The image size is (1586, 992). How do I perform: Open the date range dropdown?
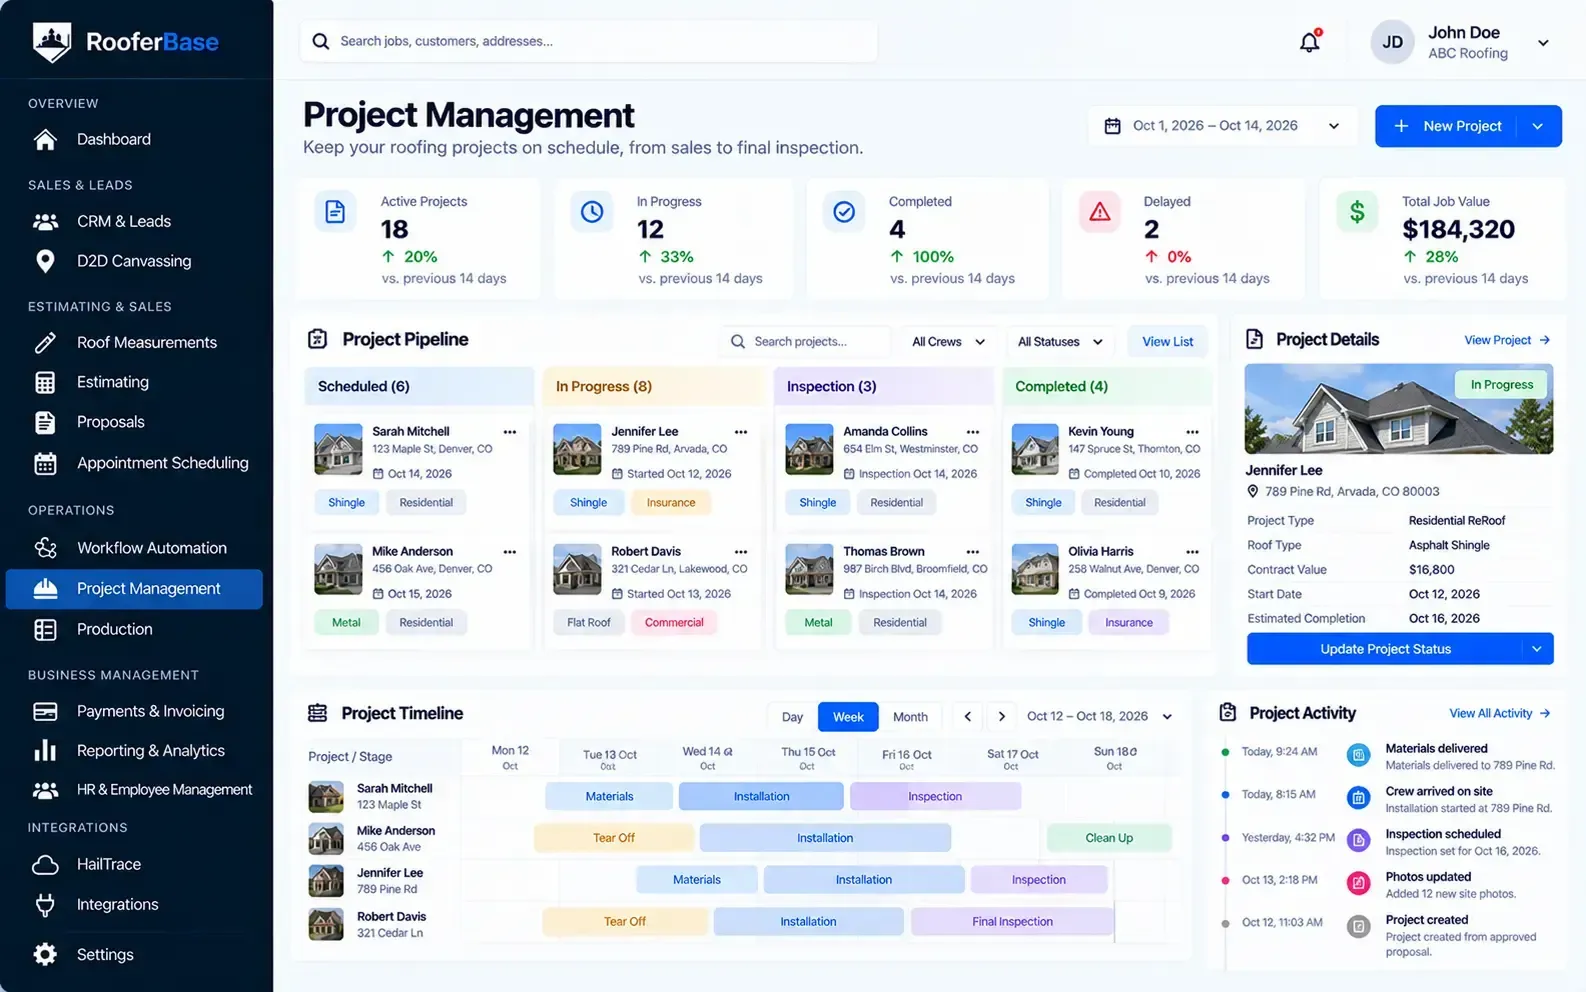tap(1222, 126)
